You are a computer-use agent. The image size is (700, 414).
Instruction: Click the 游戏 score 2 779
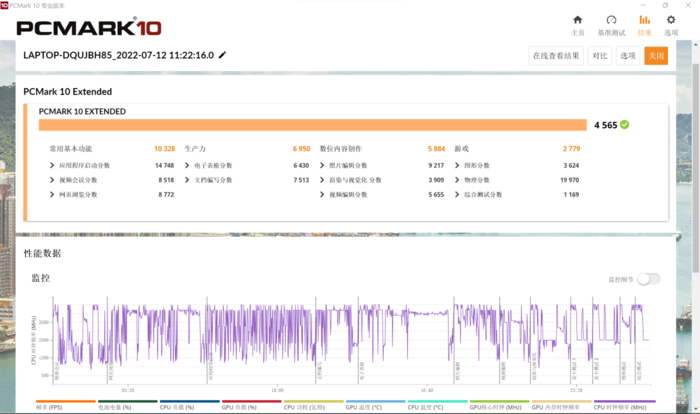tap(571, 149)
